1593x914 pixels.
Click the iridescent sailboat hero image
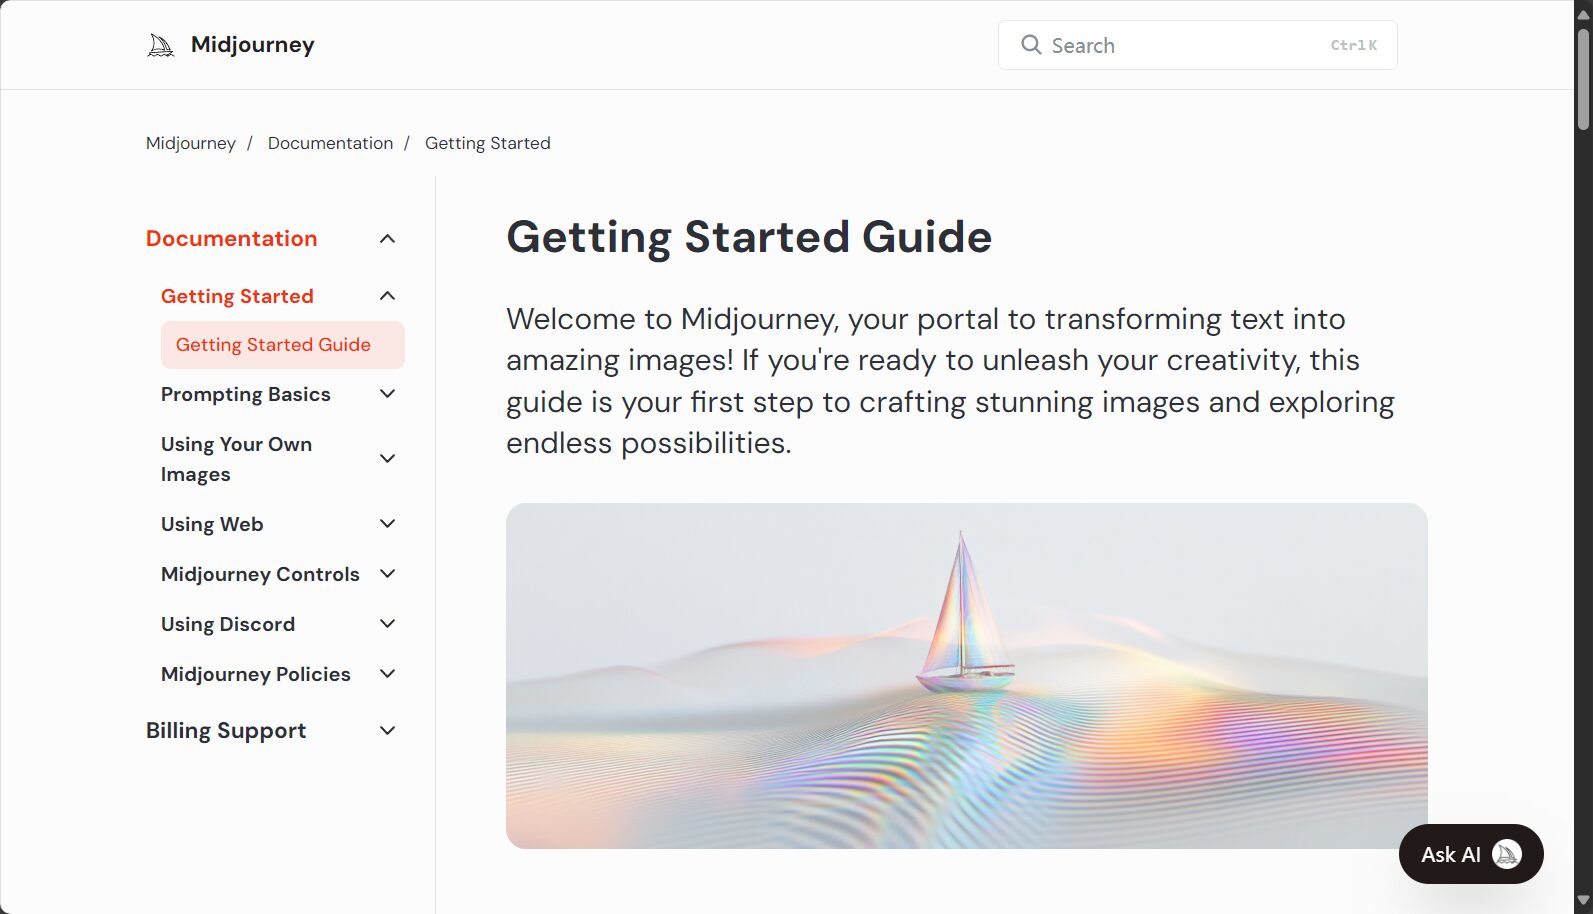[967, 676]
